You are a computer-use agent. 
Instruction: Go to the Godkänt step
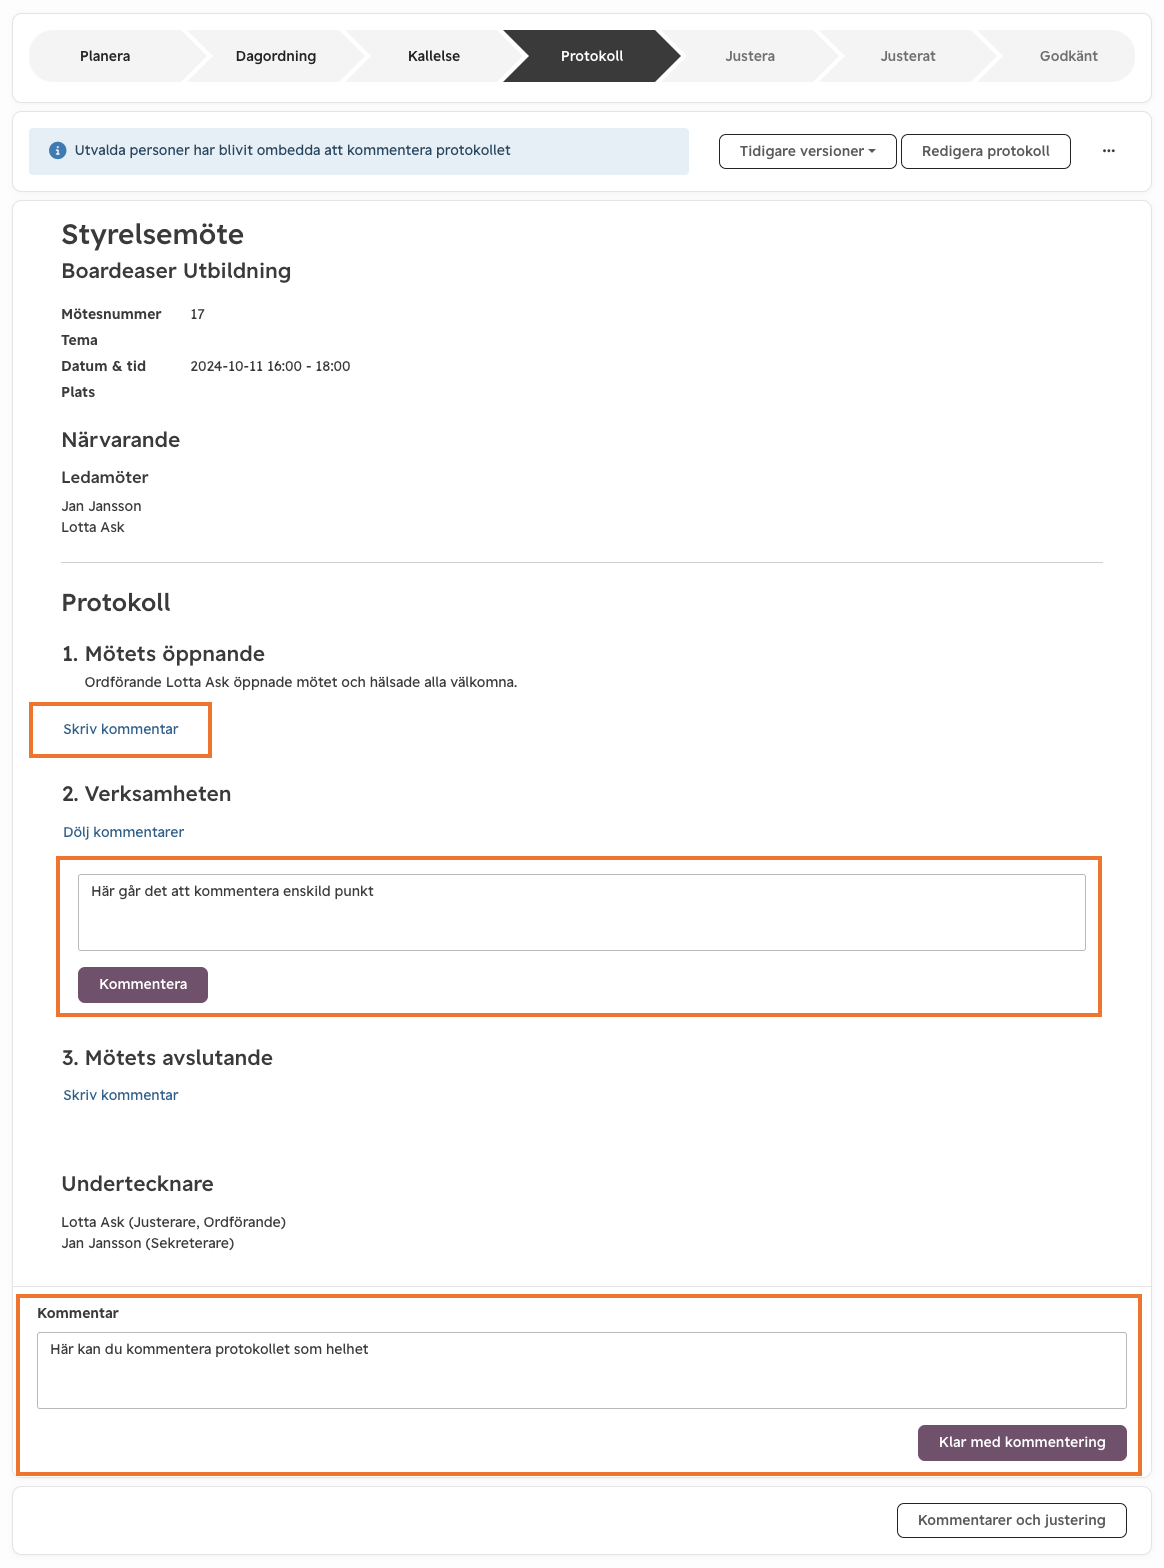point(1068,56)
